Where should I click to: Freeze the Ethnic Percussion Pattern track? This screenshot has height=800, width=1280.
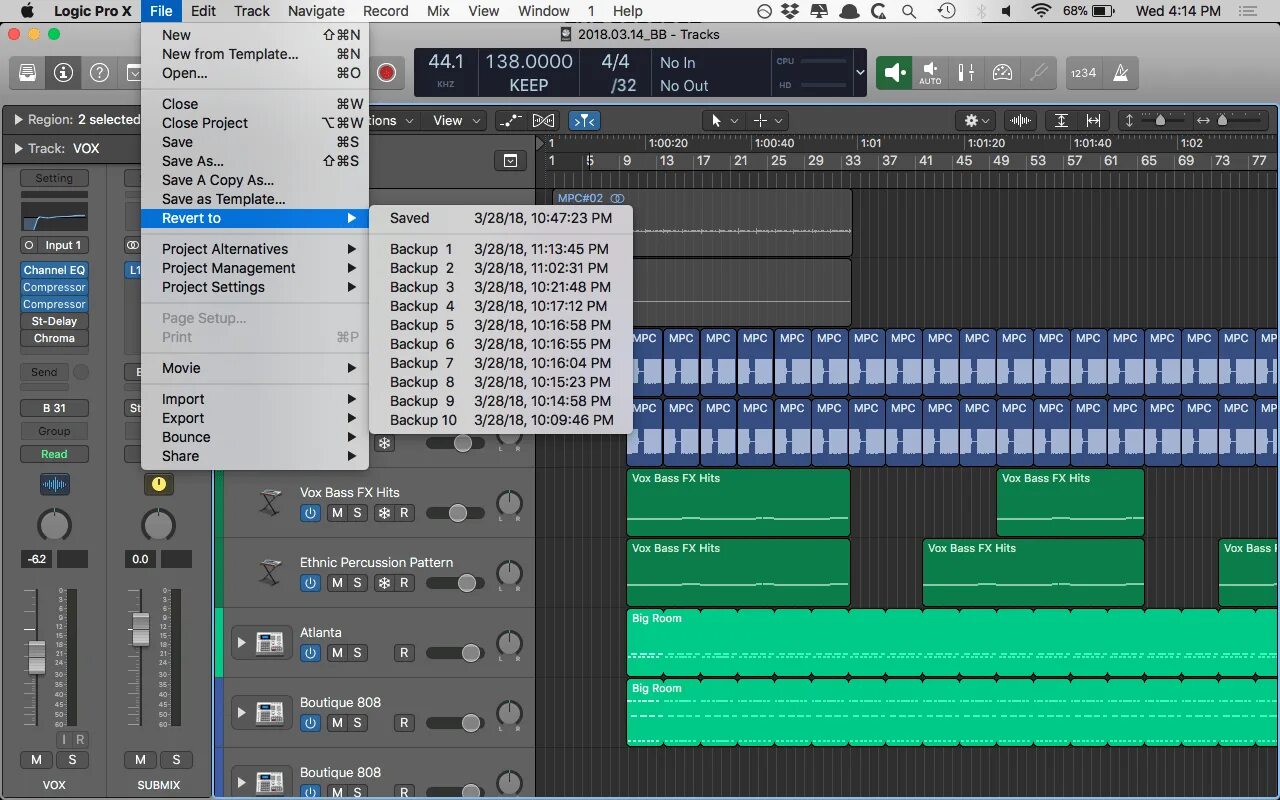tap(384, 583)
